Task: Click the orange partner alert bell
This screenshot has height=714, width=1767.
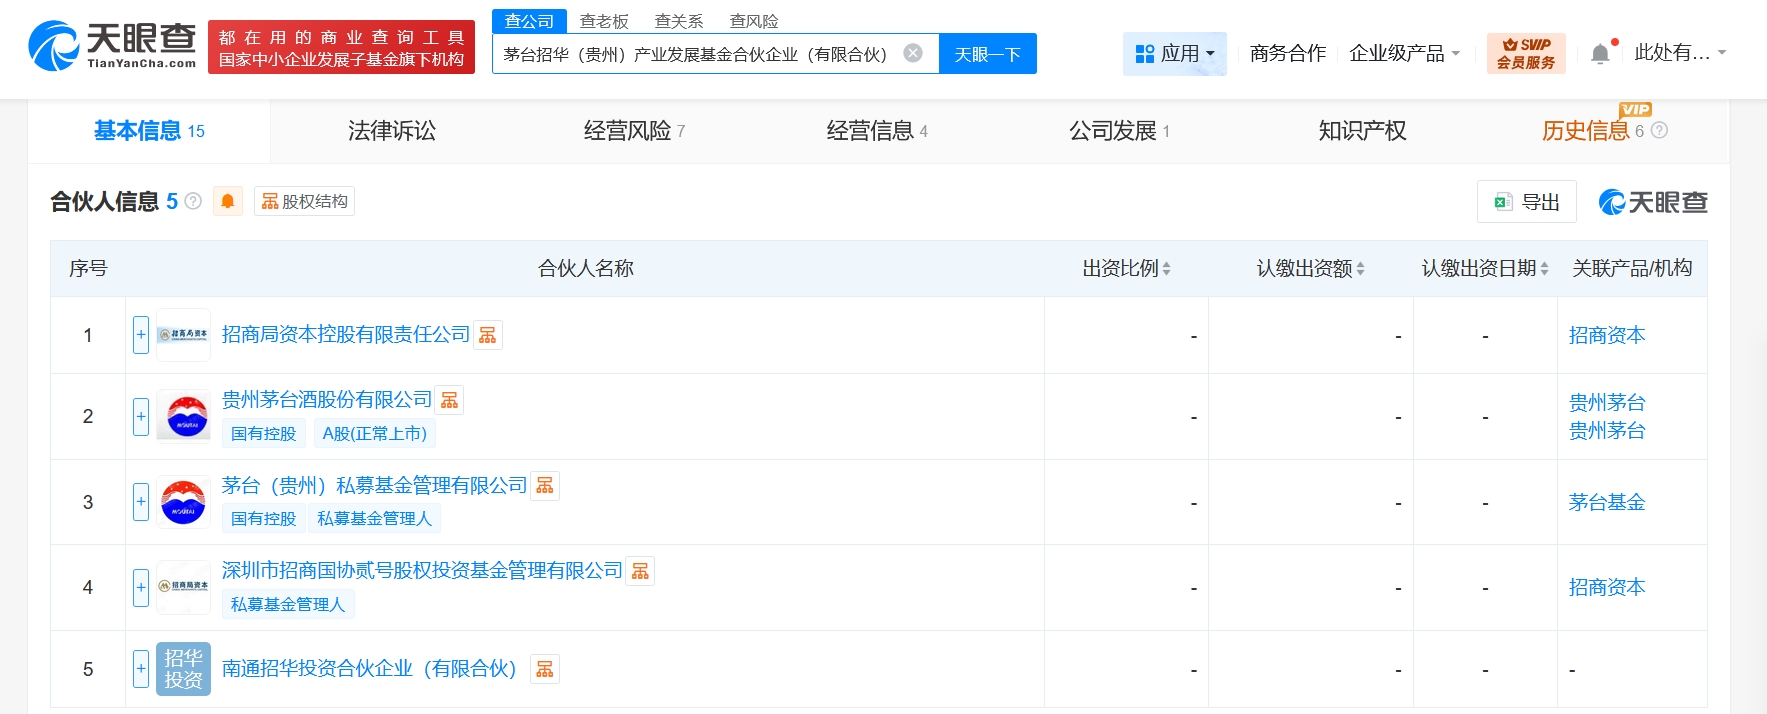Action: pos(228,202)
